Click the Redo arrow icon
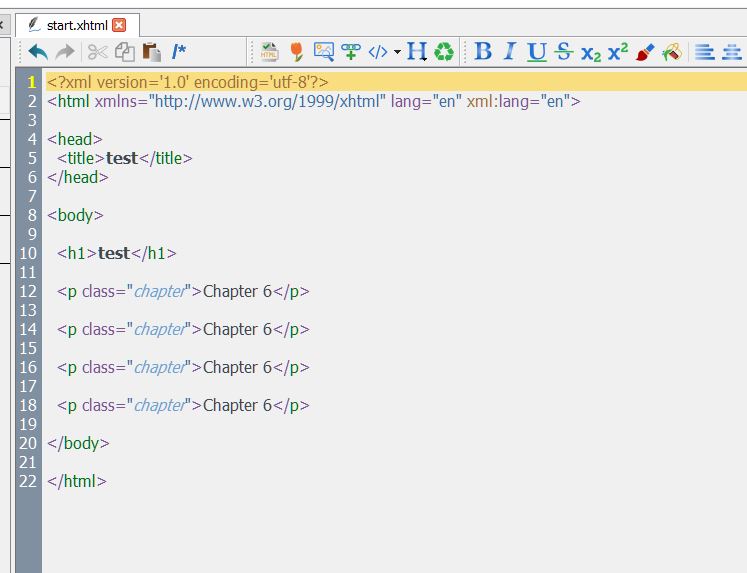 [x=65, y=51]
